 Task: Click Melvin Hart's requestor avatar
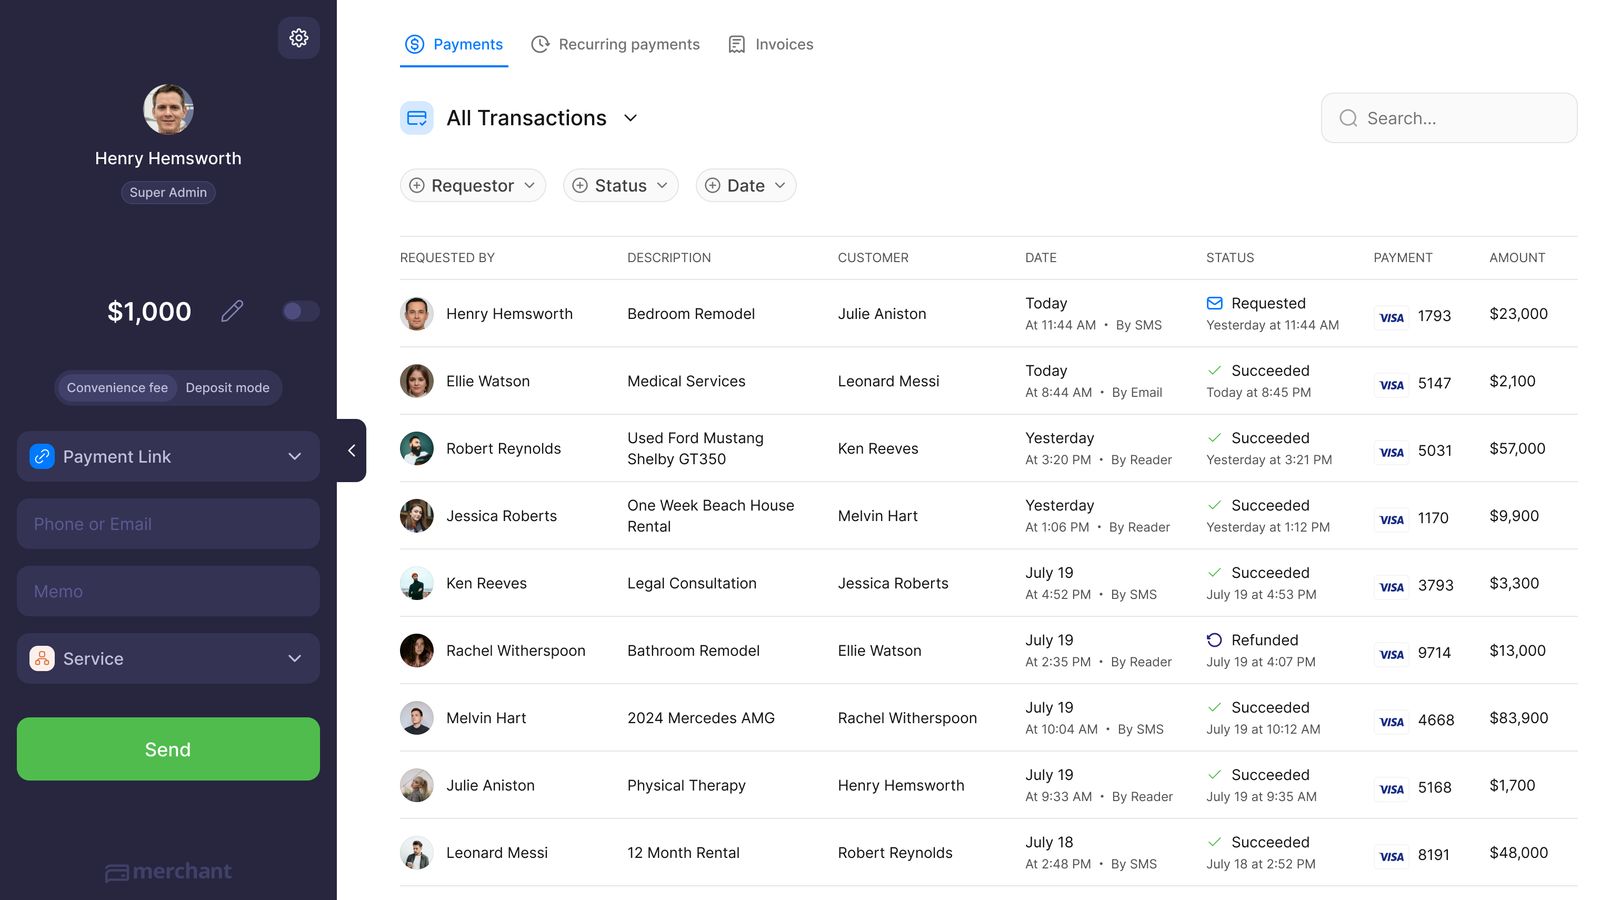tap(417, 718)
